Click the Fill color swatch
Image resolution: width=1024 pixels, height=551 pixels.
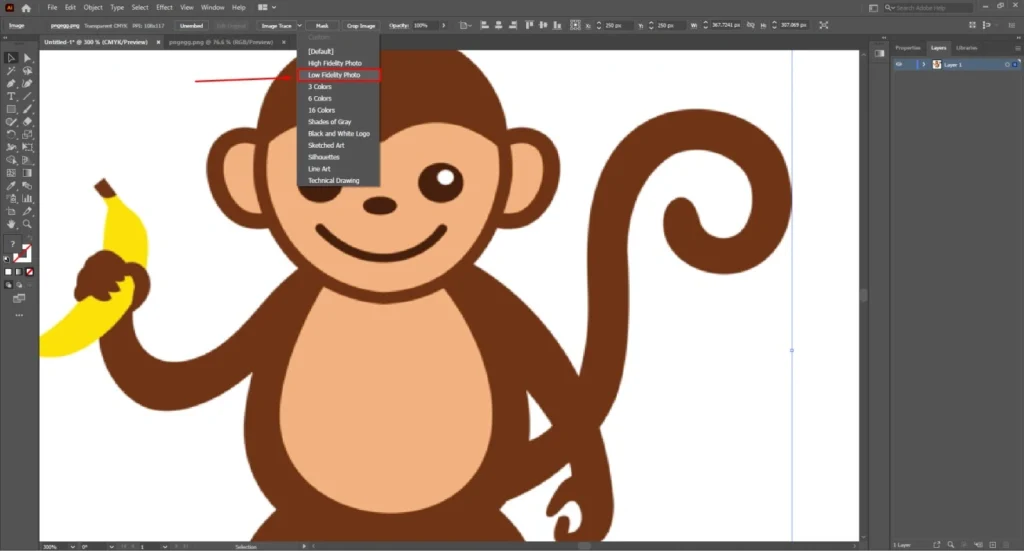pyautogui.click(x=10, y=244)
